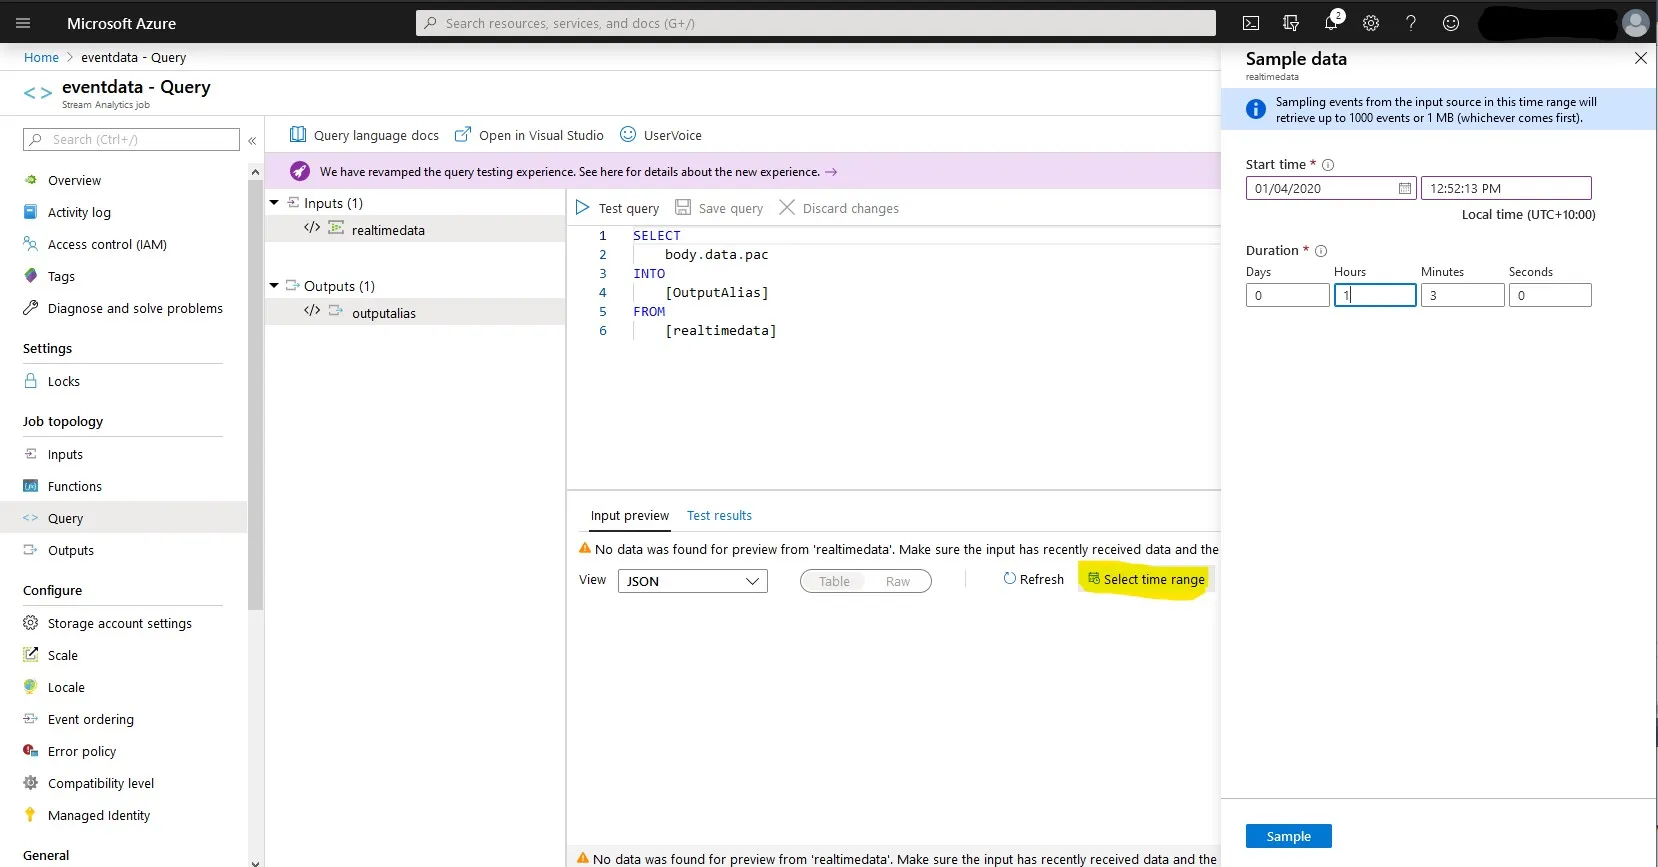Click the Save query disk icon
1658x867 pixels.
pyautogui.click(x=683, y=208)
